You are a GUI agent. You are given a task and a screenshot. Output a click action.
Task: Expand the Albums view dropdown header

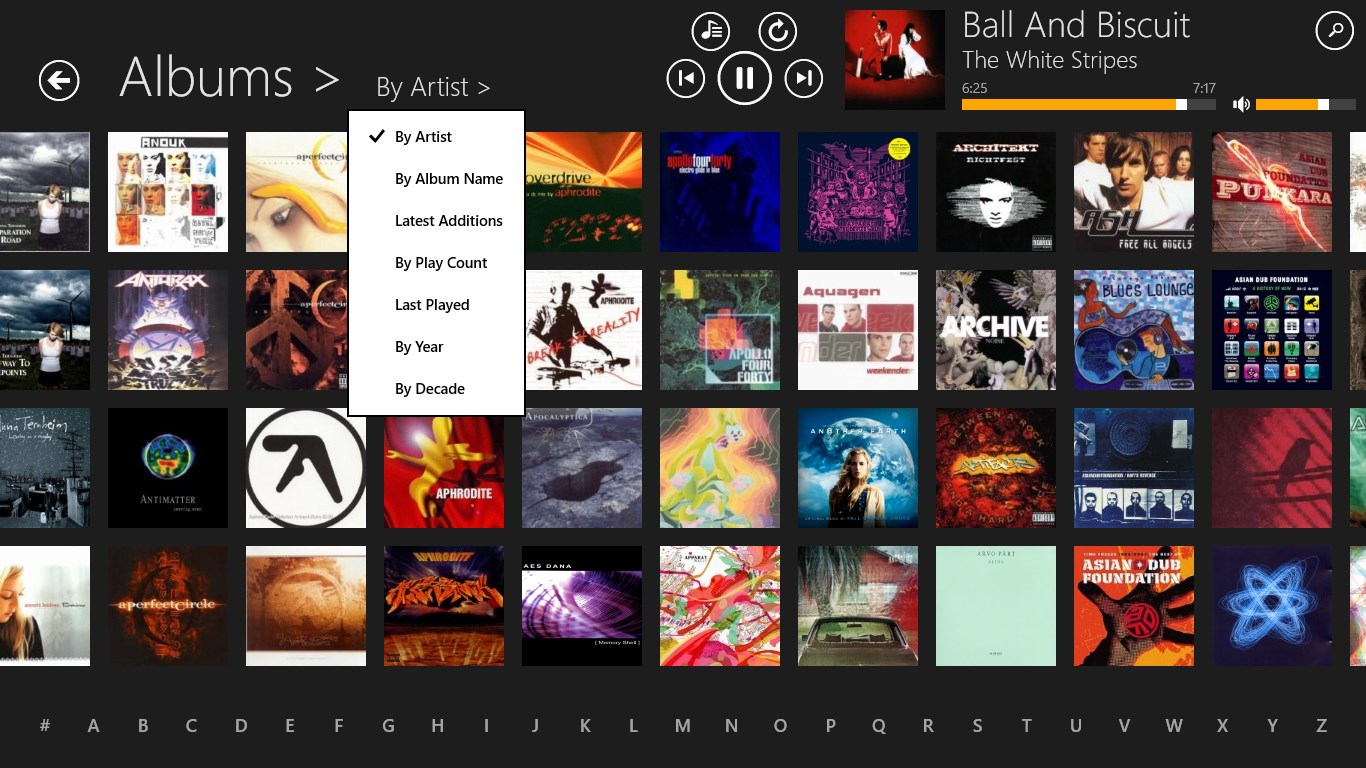[x=229, y=78]
